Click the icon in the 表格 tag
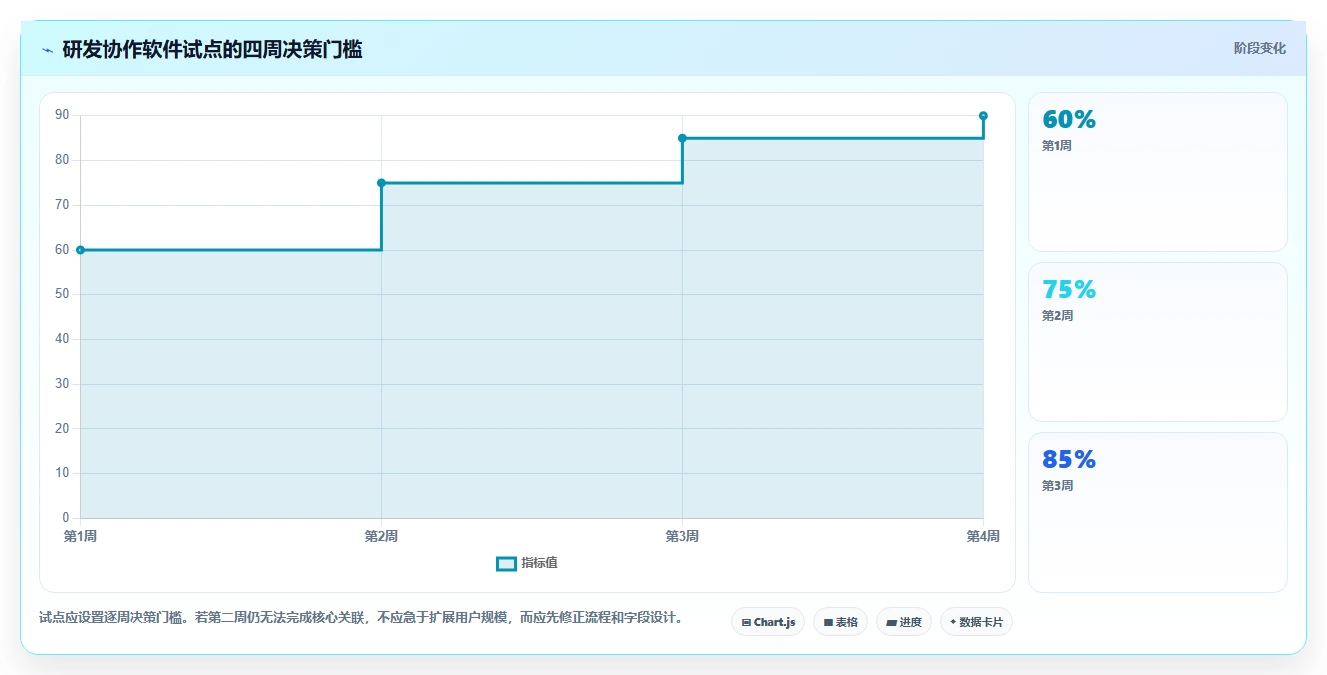1327x675 pixels. click(x=828, y=622)
